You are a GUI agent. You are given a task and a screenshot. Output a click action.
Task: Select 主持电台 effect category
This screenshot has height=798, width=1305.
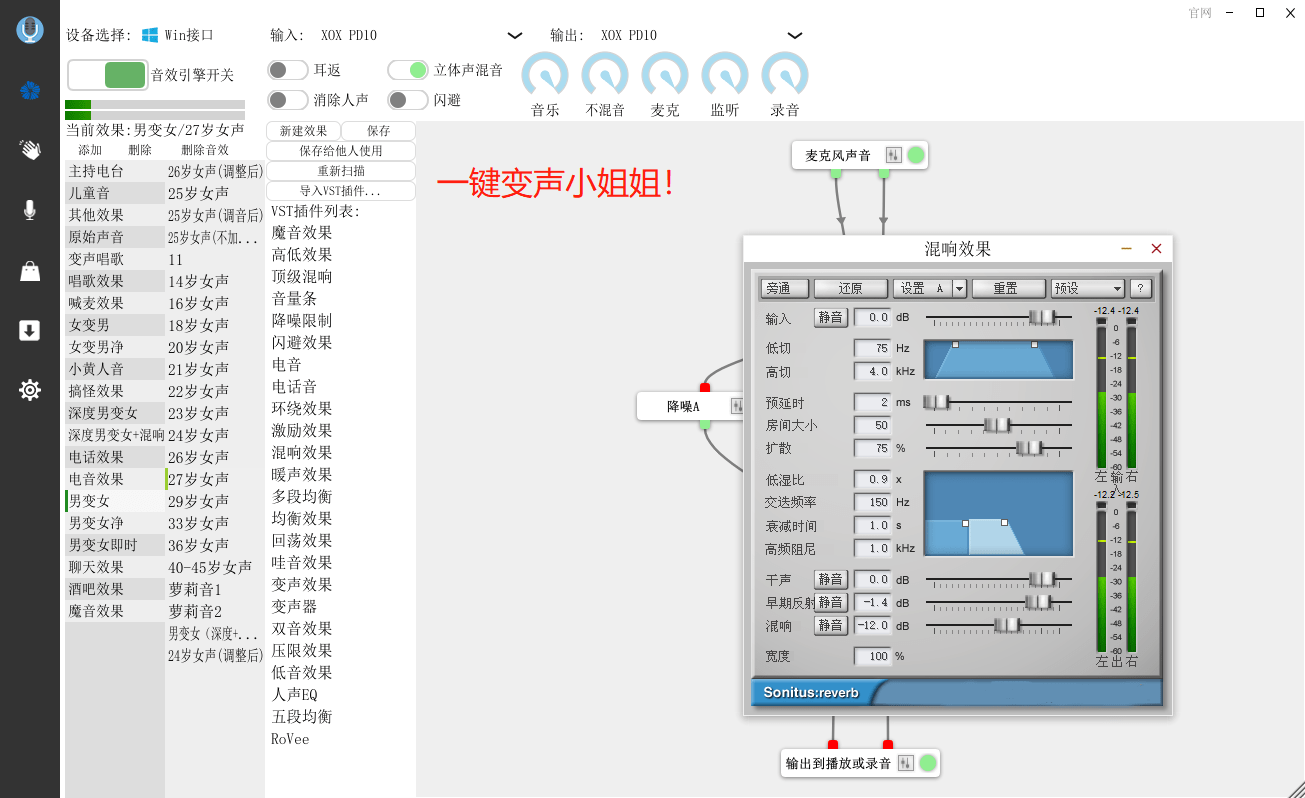pos(115,171)
